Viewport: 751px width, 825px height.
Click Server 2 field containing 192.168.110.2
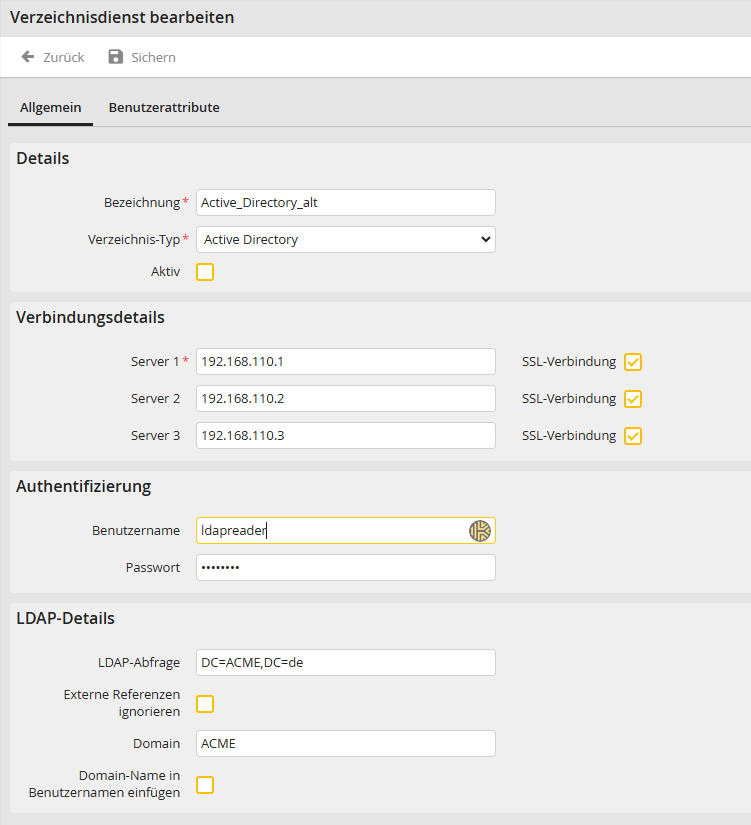click(x=346, y=398)
